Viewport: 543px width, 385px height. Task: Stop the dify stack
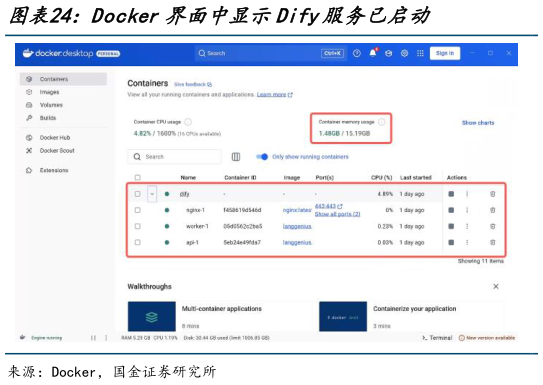click(451, 194)
